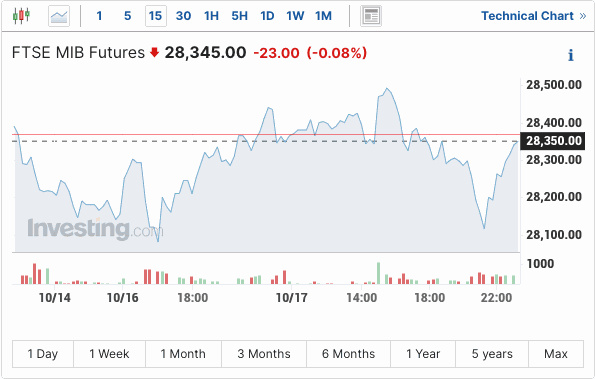This screenshot has width=595, height=379.
Task: Click the 28,500.00 axis label
Action: pyautogui.click(x=554, y=84)
